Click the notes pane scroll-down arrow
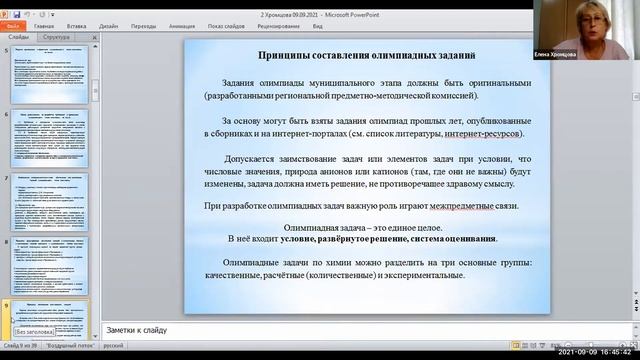The image size is (640, 360). 636,336
